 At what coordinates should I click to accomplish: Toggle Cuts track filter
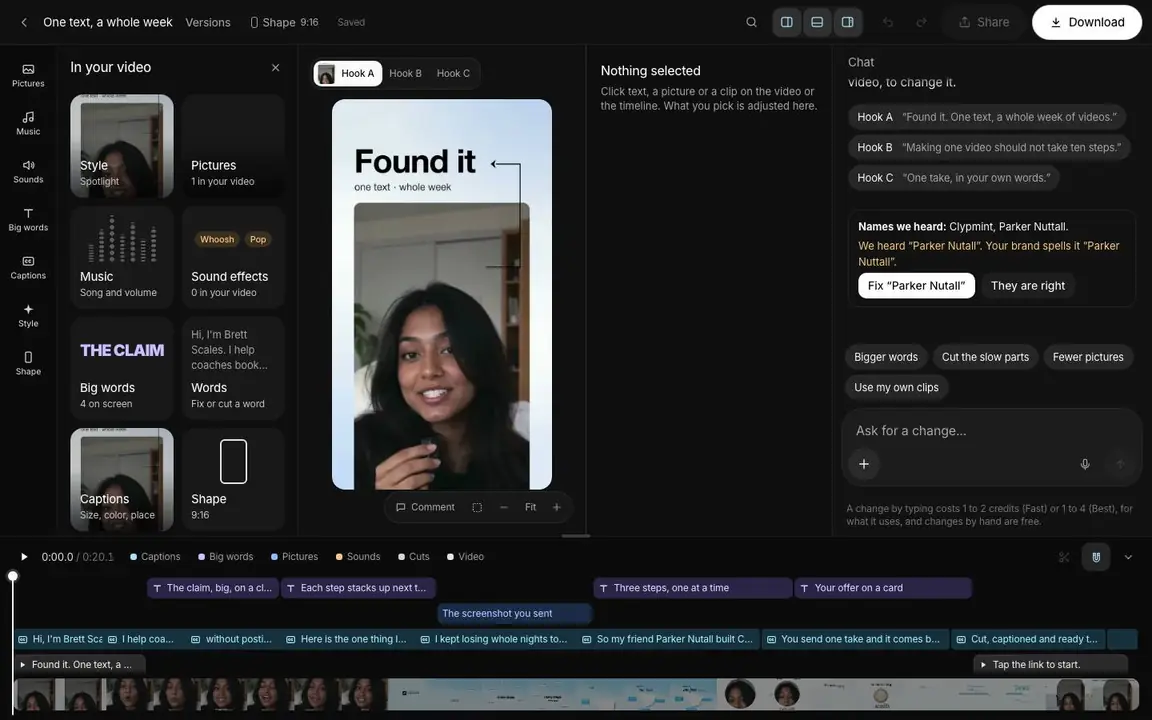click(414, 557)
